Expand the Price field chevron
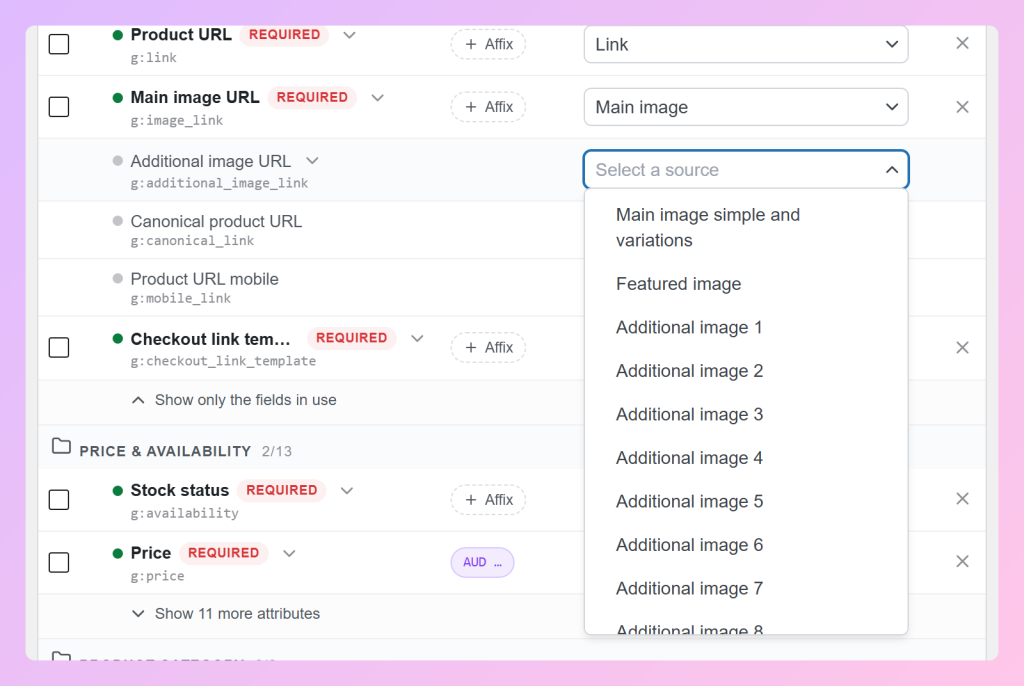This screenshot has width=1024, height=686. pos(289,553)
